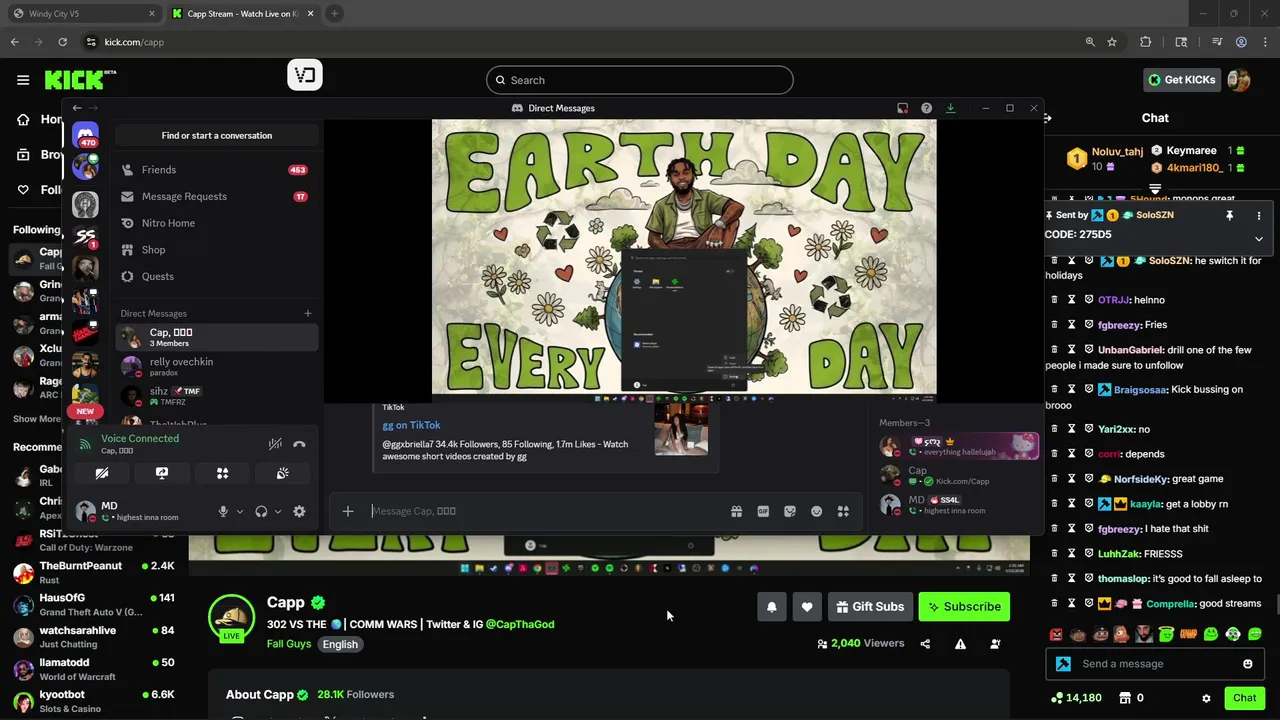Share the stream icon
This screenshot has height=720, width=1280.
tap(925, 644)
